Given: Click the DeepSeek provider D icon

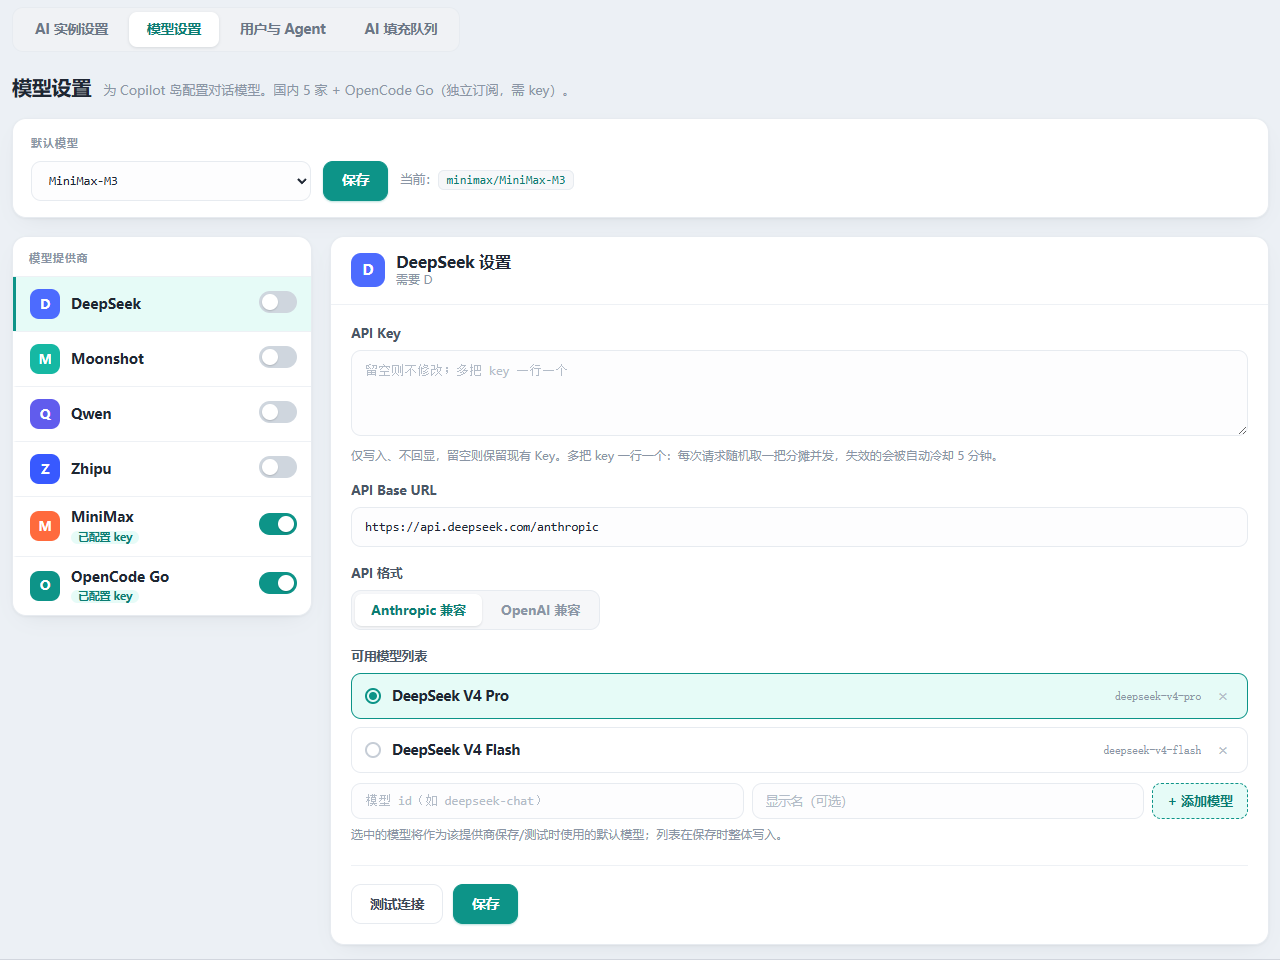Looking at the screenshot, I should pos(45,304).
